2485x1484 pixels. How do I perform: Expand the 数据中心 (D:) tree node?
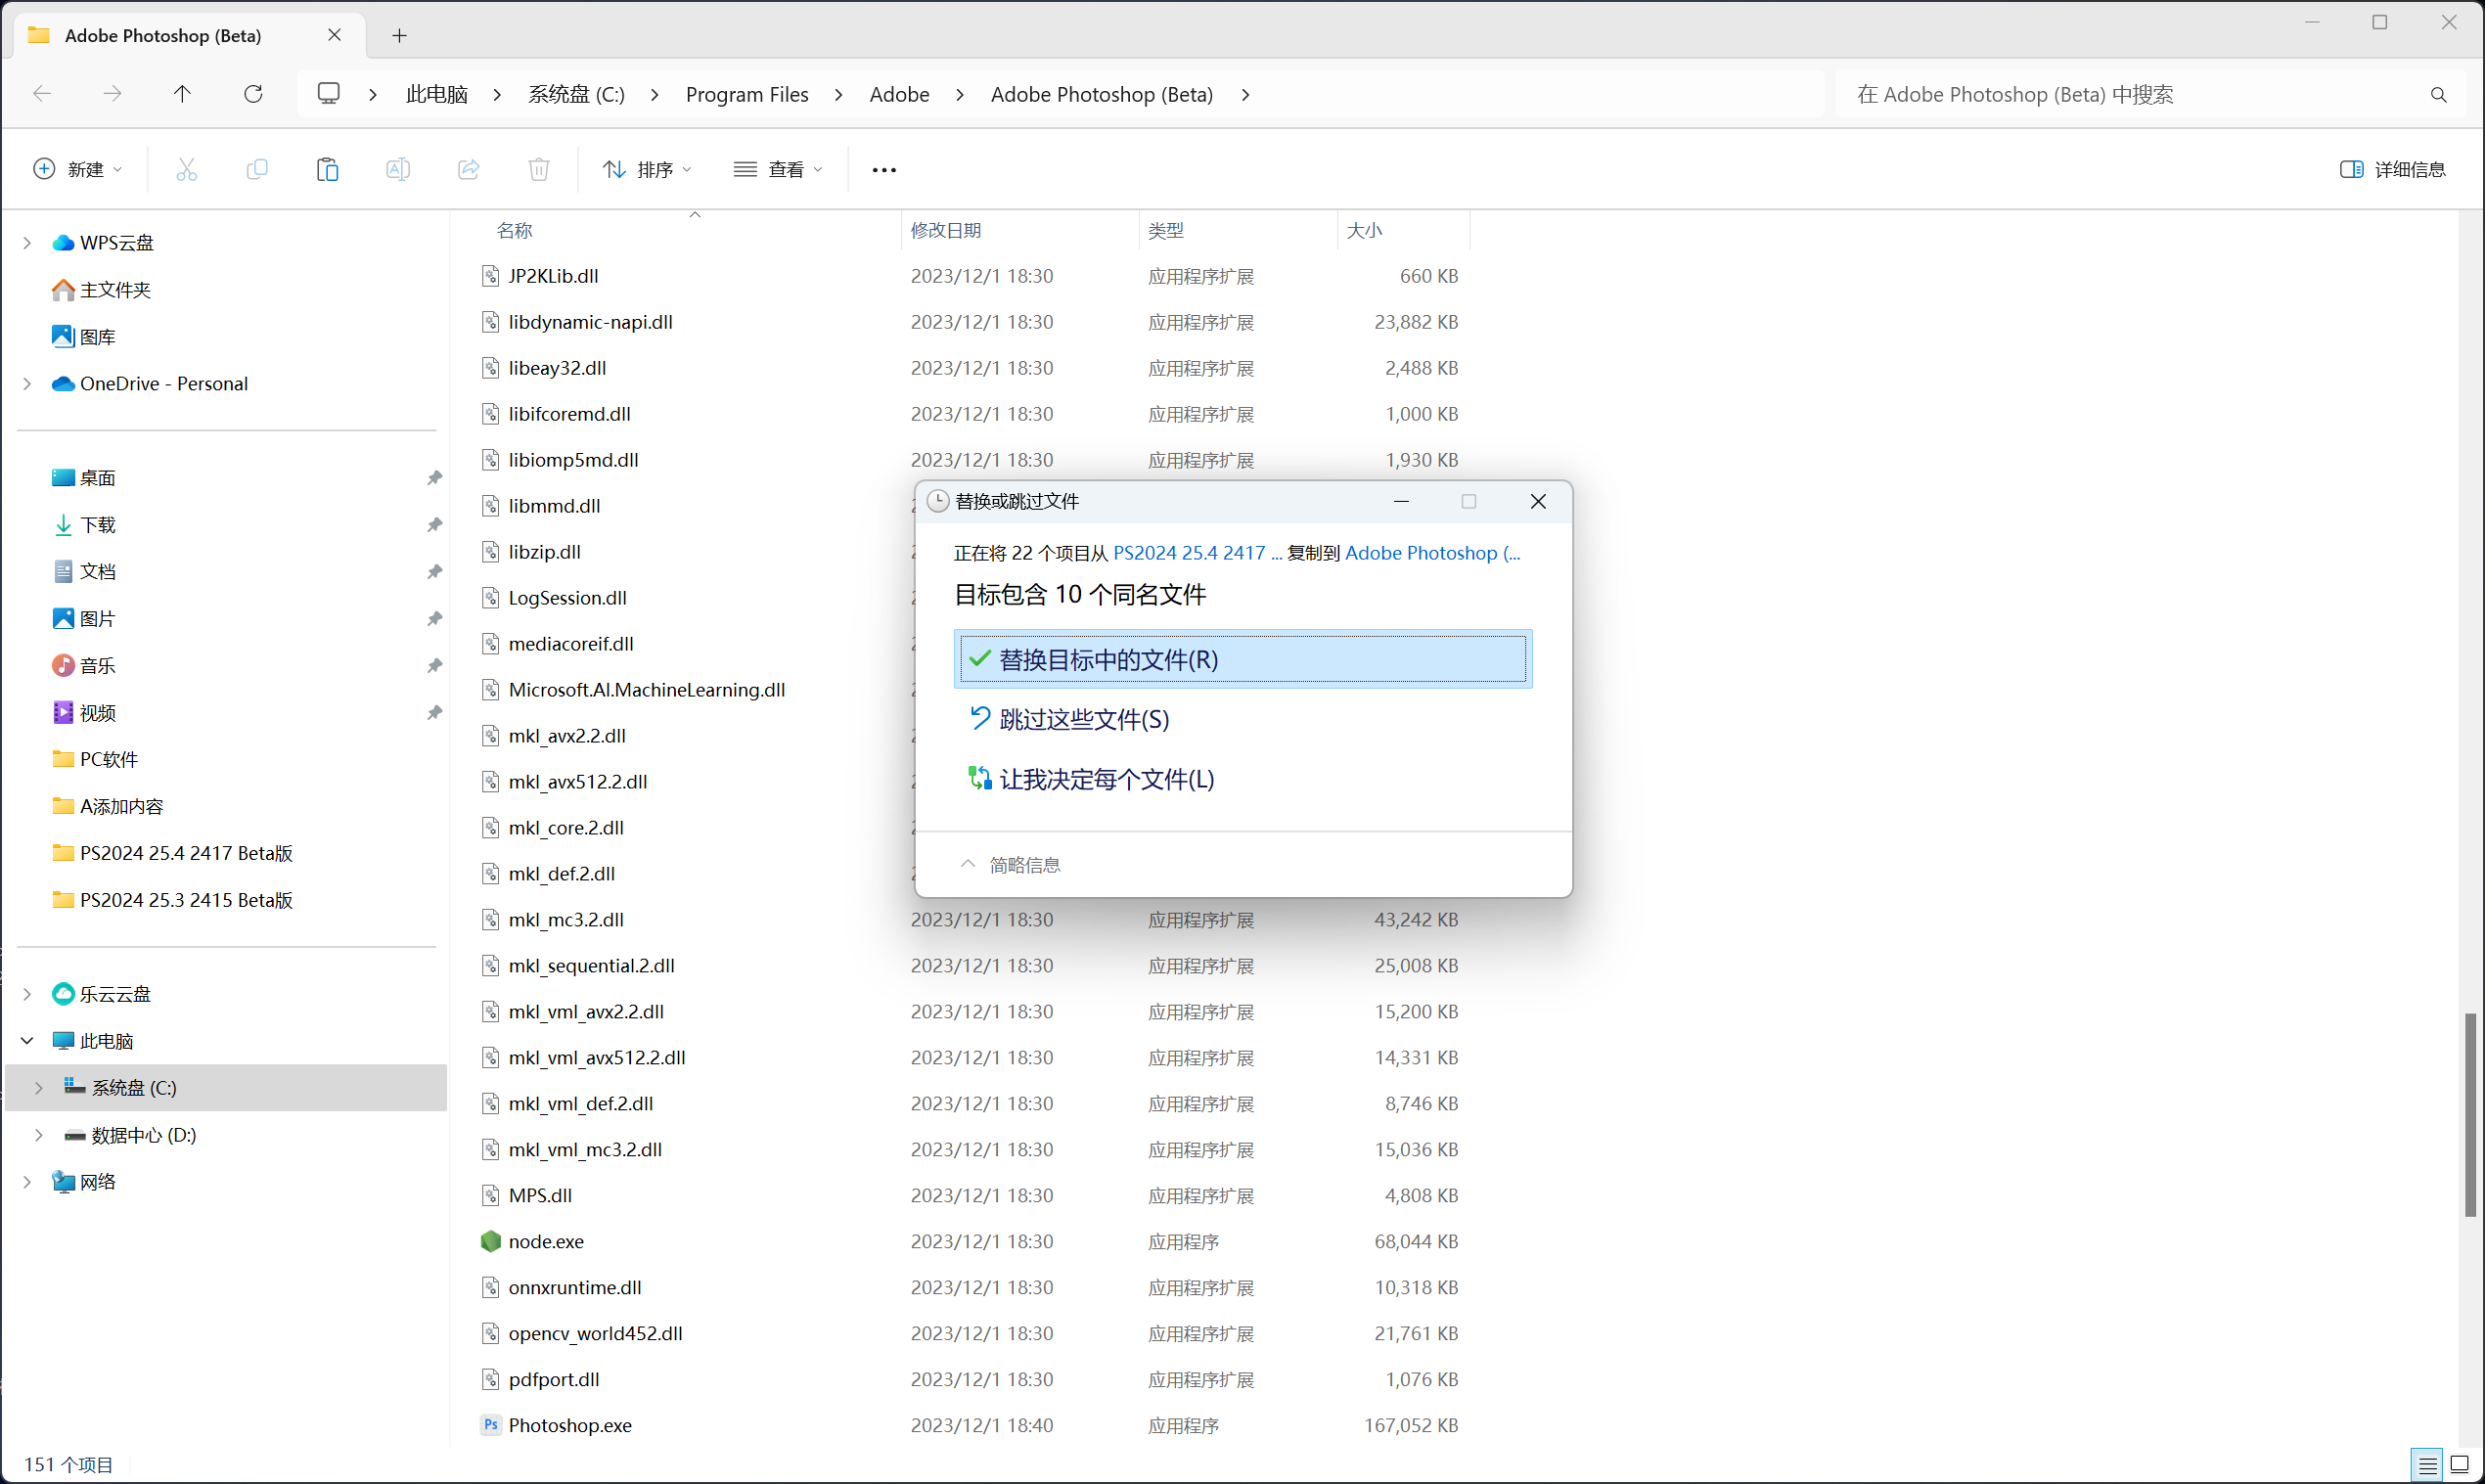pyautogui.click(x=39, y=1135)
